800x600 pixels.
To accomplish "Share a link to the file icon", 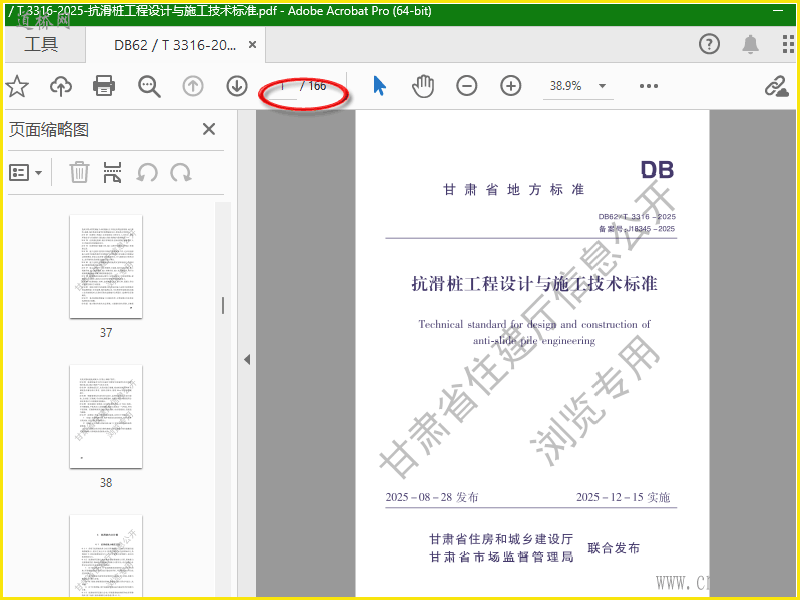I will 777,86.
